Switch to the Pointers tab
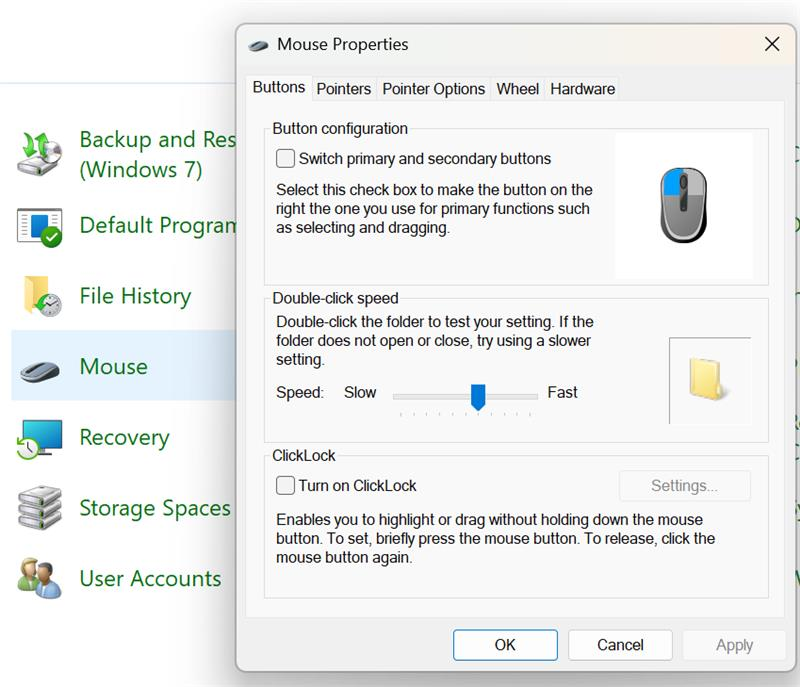The height and width of the screenshot is (687, 800). click(343, 89)
